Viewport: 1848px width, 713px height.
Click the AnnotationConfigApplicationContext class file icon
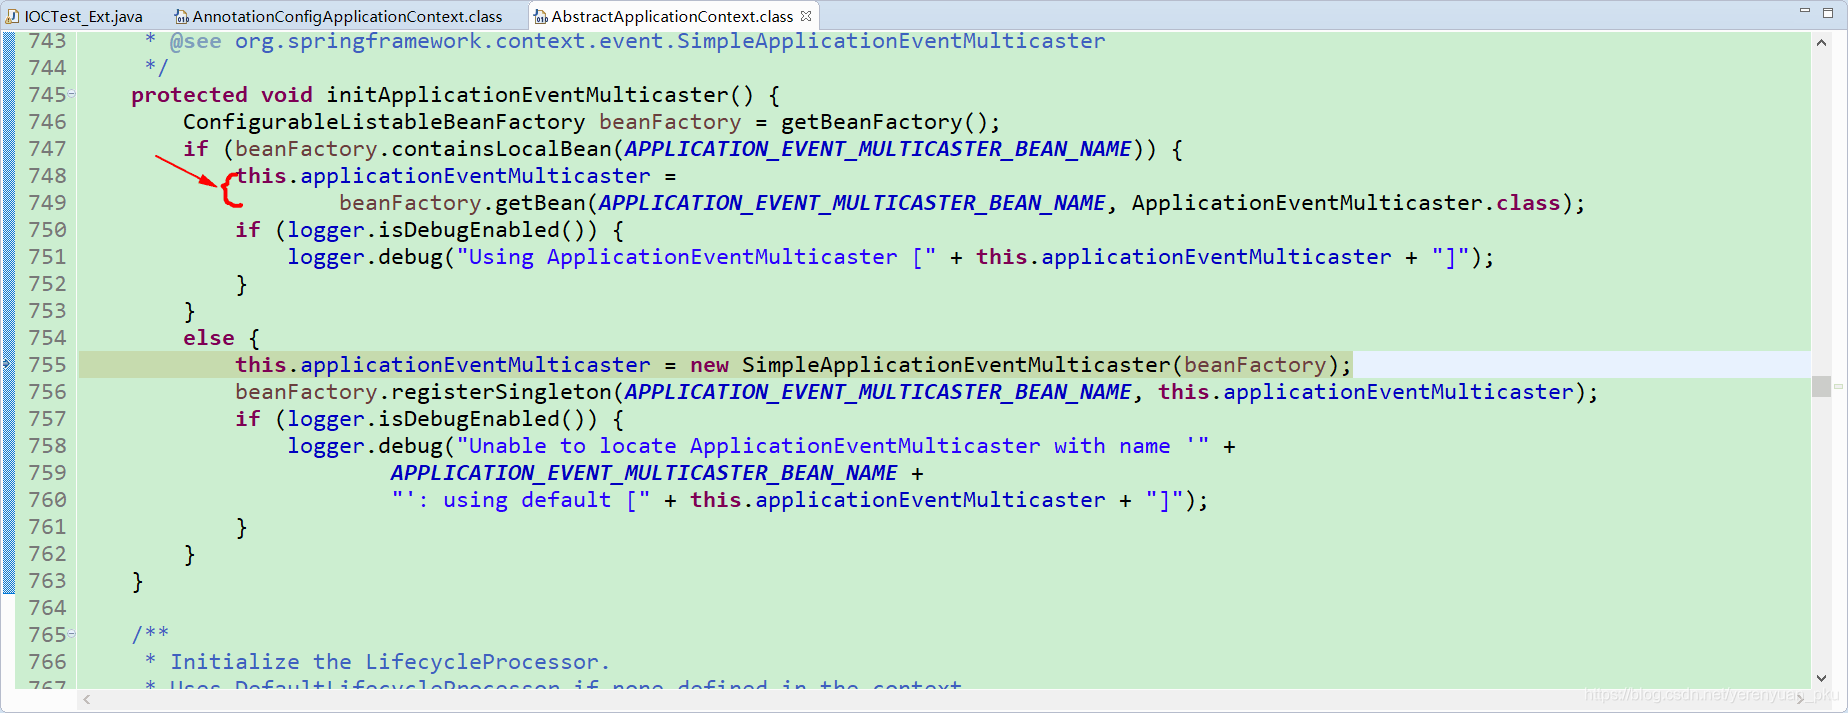click(181, 16)
